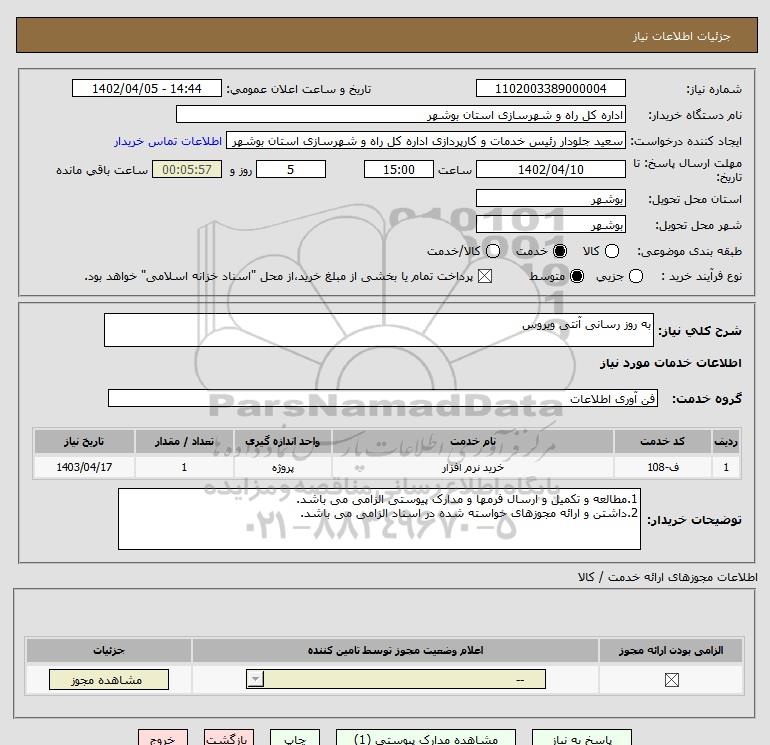Select the متوسط purchase type radio

pyautogui.click(x=577, y=276)
